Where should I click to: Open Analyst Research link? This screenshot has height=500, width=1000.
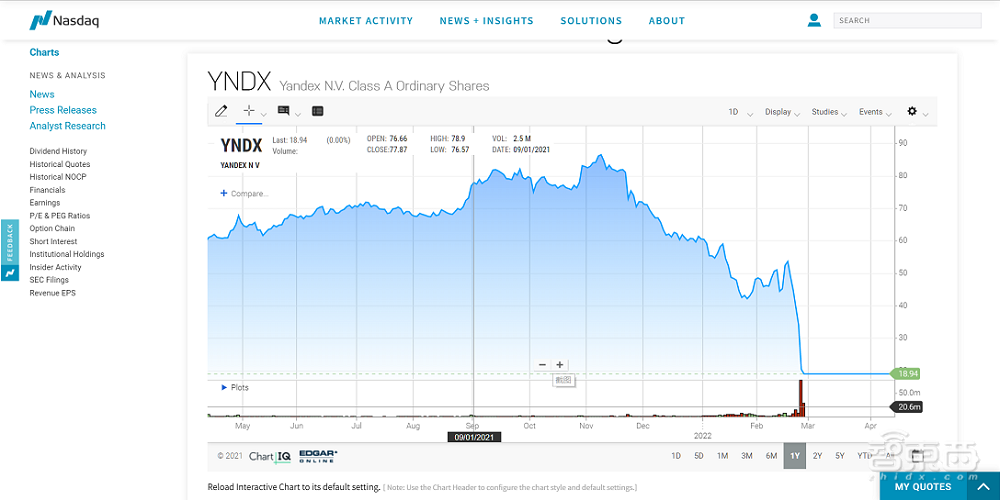67,126
